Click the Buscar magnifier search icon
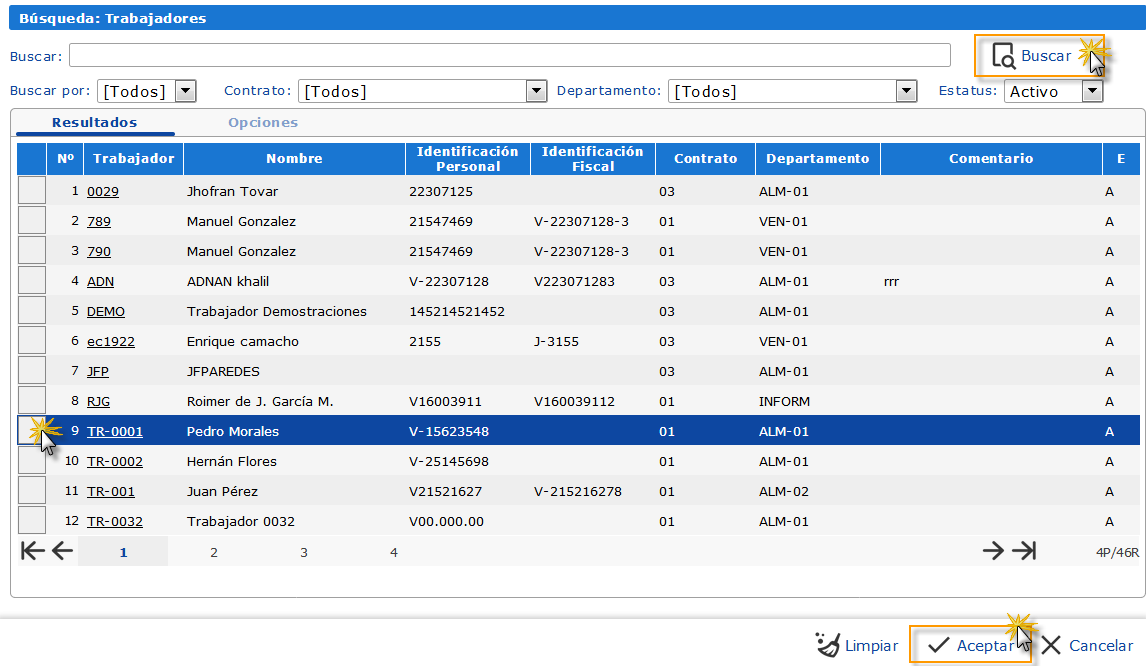Image resolution: width=1146 pixels, height=666 pixels. click(1003, 56)
